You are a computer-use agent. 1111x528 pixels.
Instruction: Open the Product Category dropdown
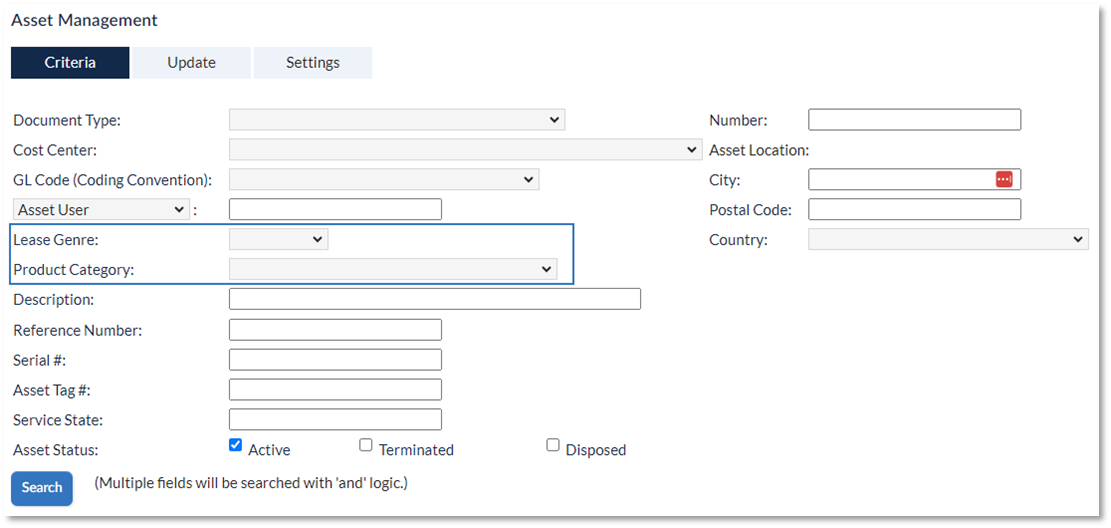click(x=393, y=269)
